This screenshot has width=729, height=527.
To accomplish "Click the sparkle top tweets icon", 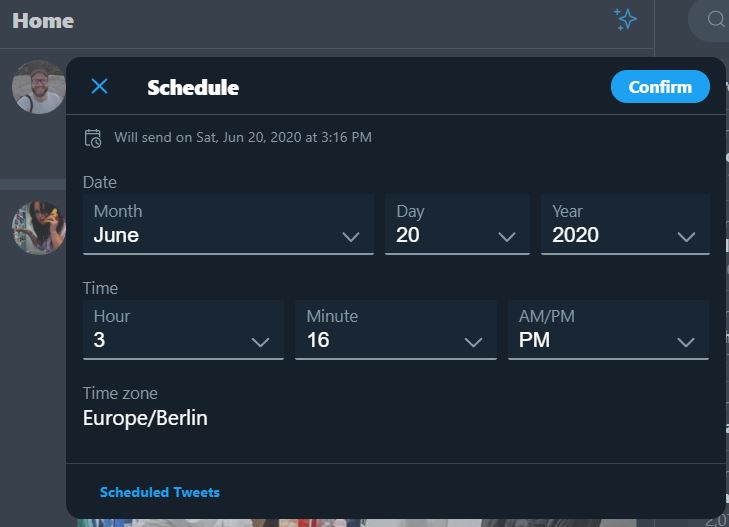I will pos(625,20).
